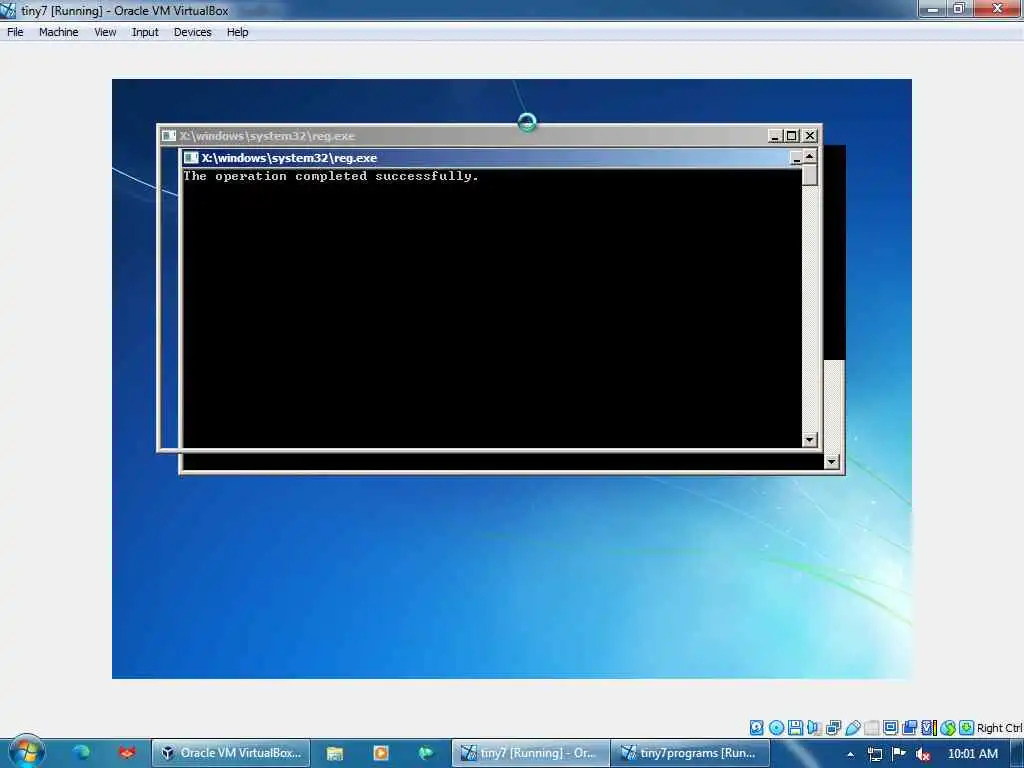The image size is (1024, 768).
Task: Click the USB devices status icon
Action: pyautogui.click(x=853, y=728)
